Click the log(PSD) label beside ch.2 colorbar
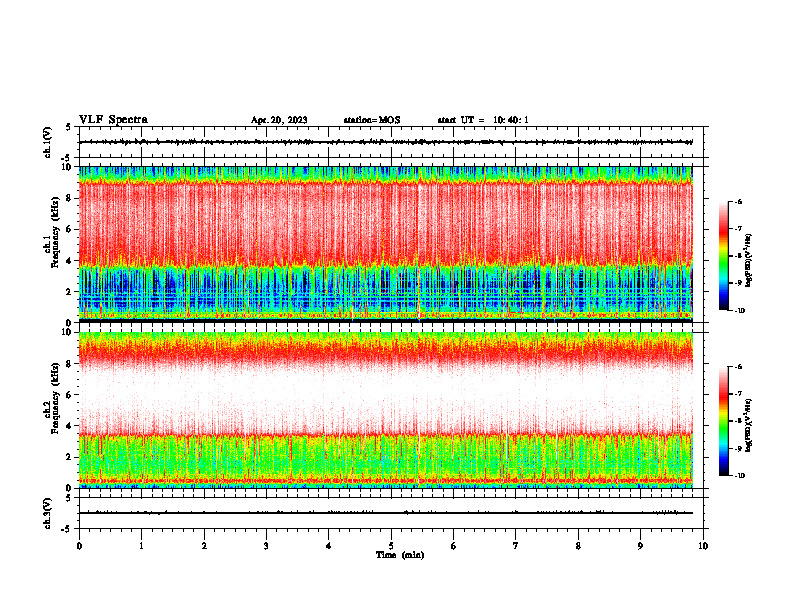Image resolution: width=792 pixels, height=612 pixels. [748, 425]
